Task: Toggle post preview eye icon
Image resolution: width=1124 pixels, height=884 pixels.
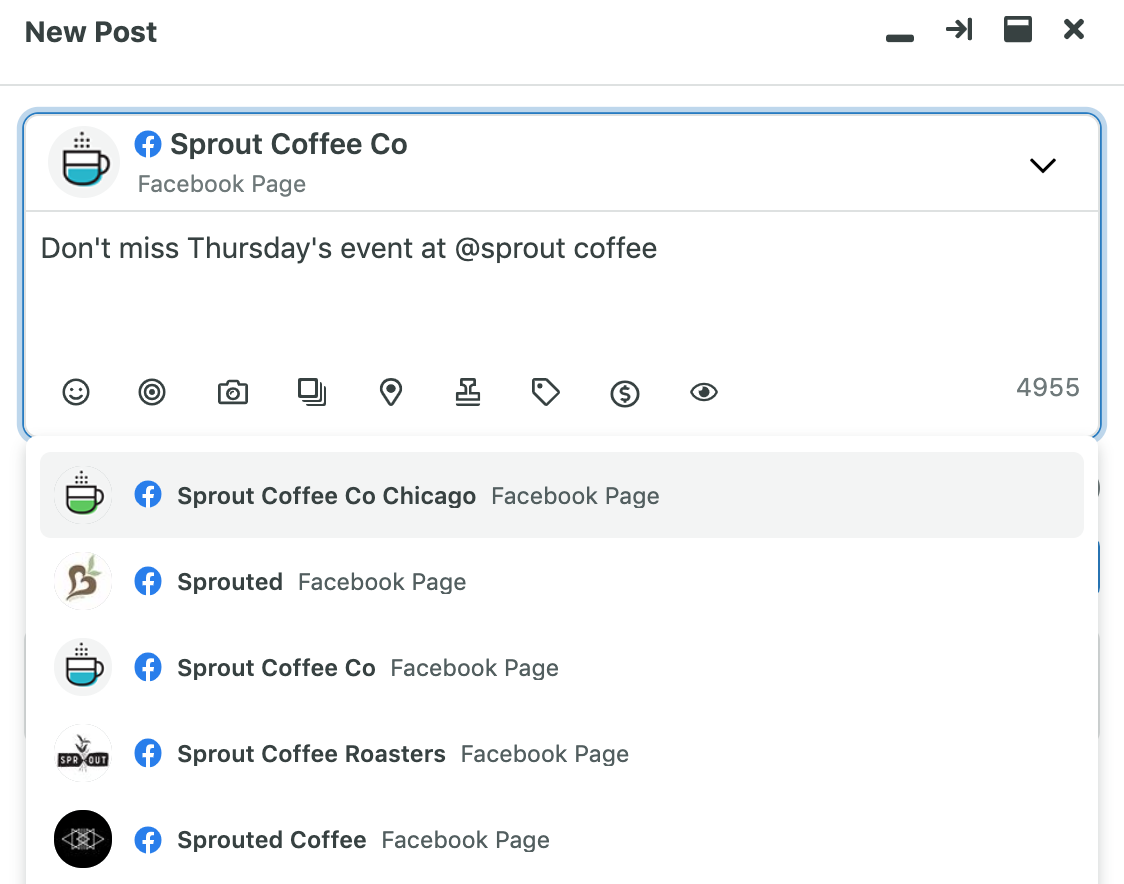Action: tap(704, 392)
